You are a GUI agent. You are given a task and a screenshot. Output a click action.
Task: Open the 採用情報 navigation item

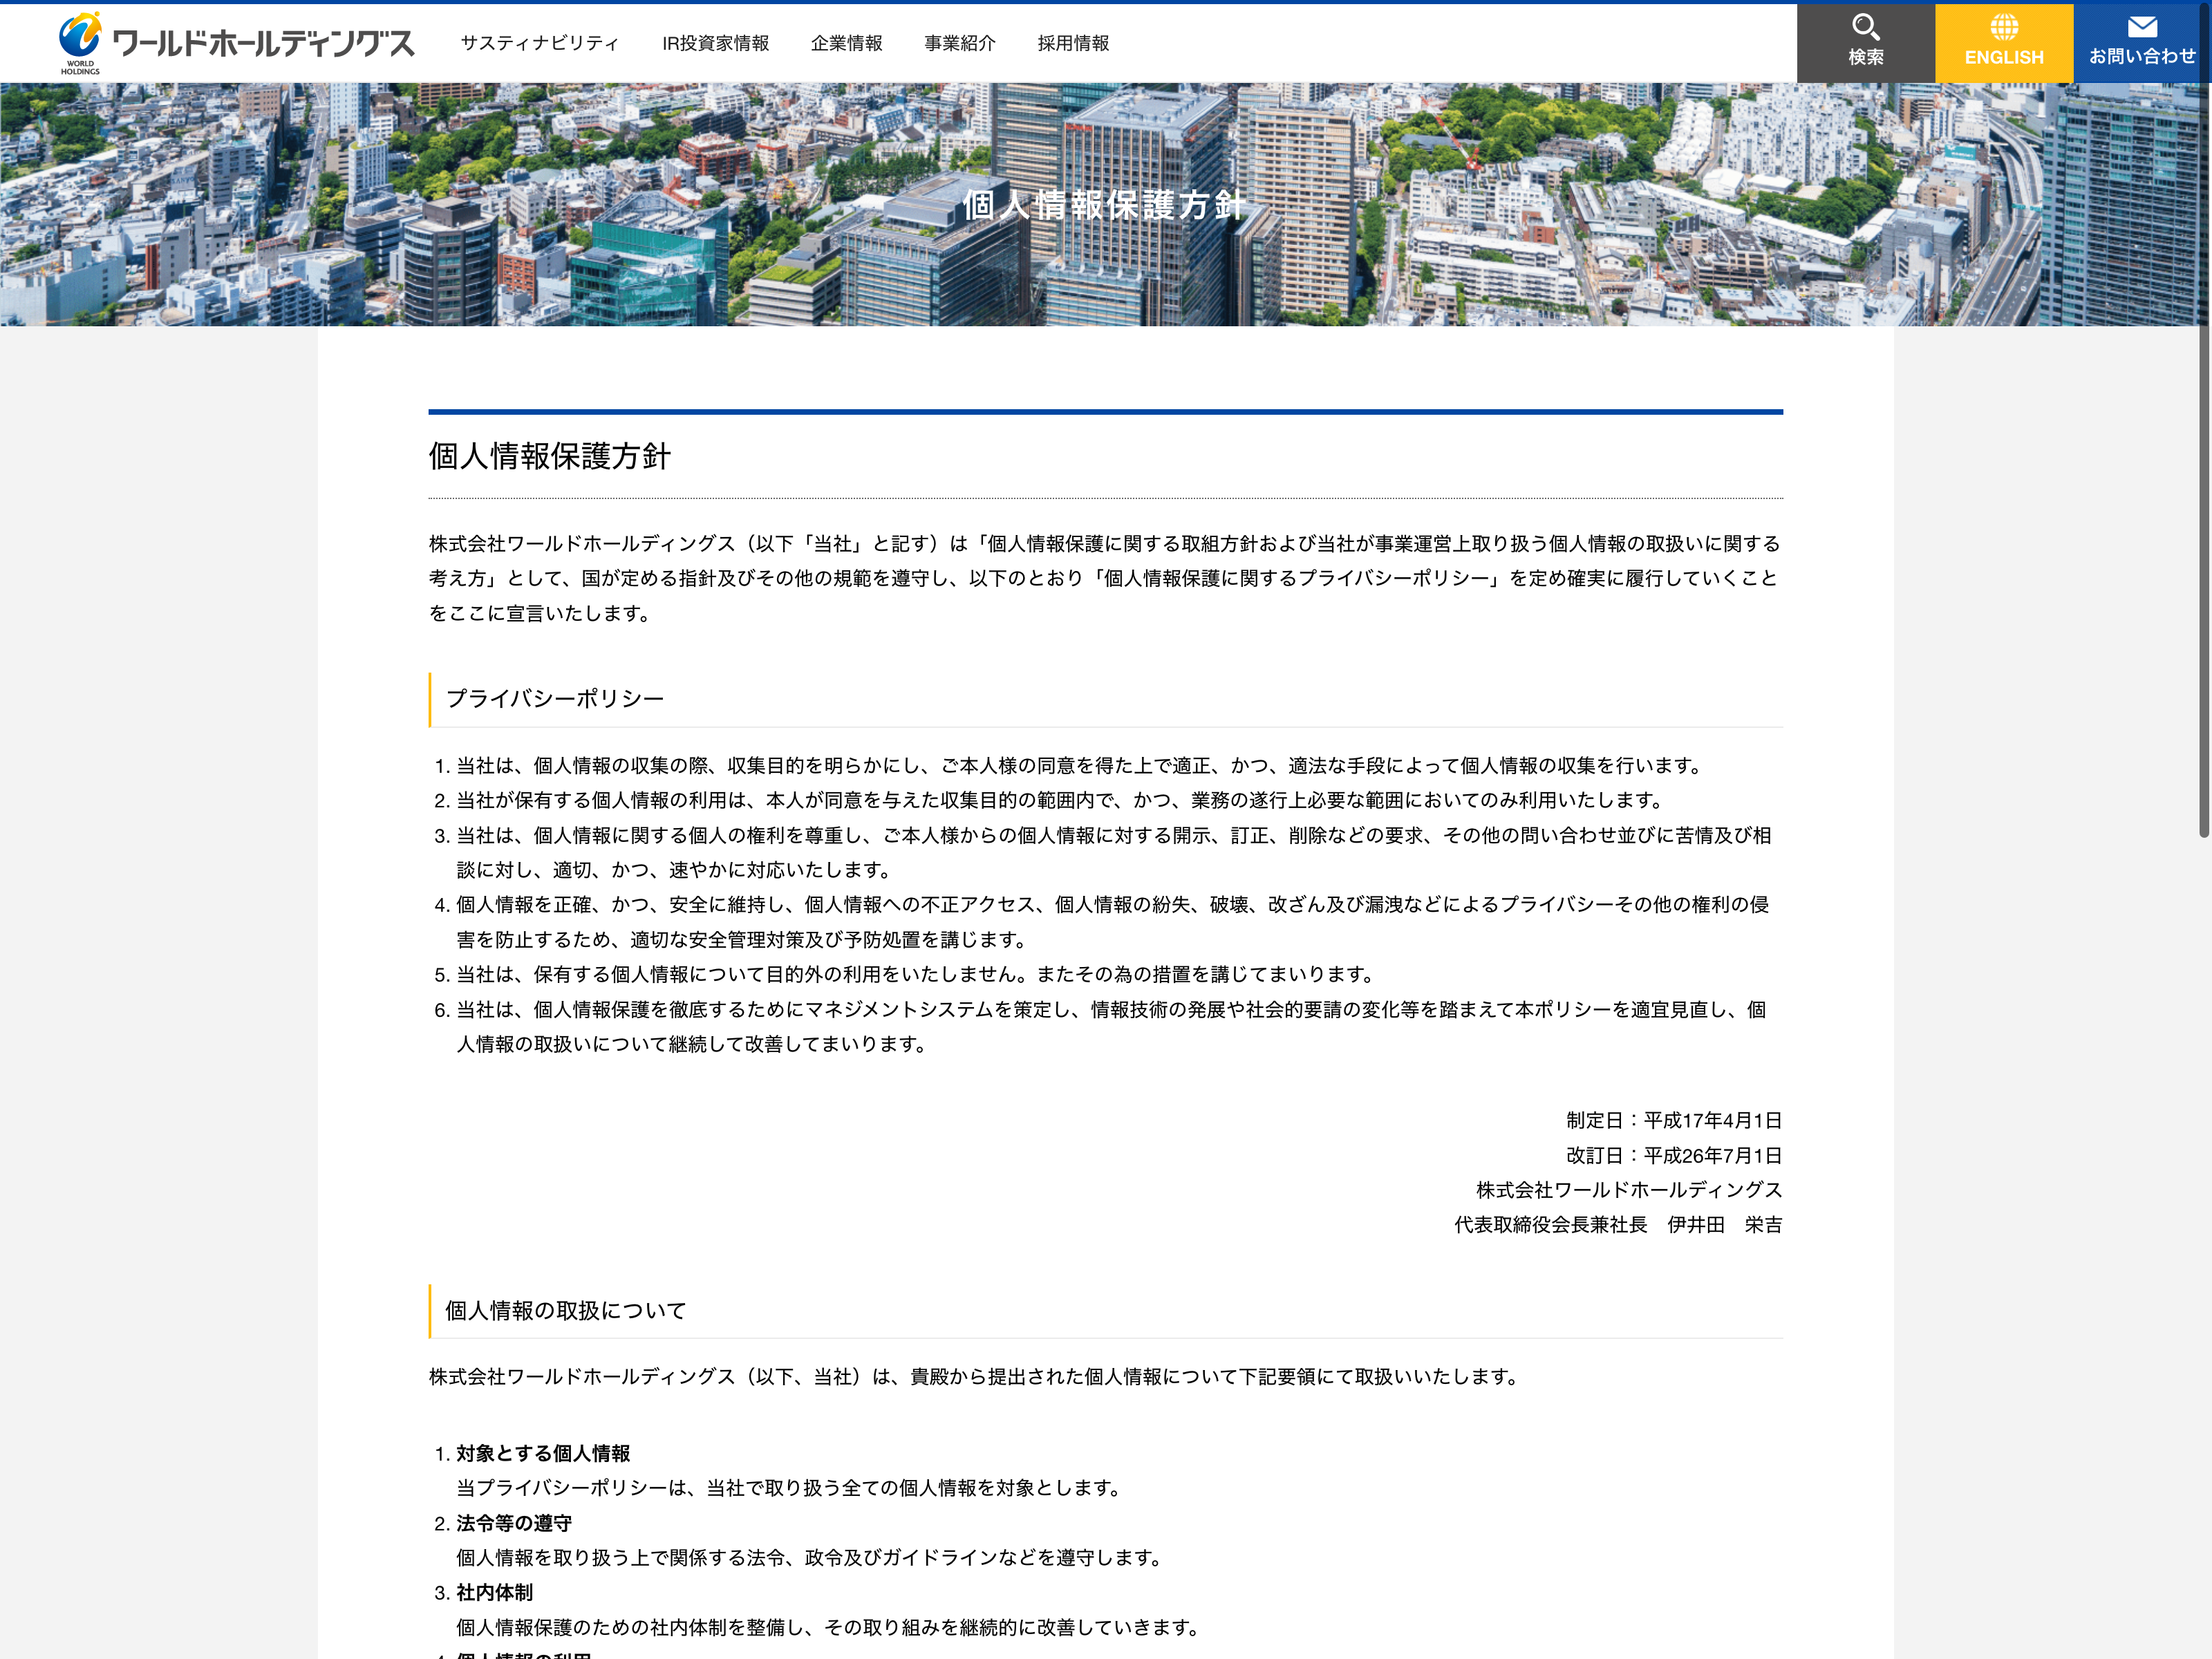[x=1073, y=43]
